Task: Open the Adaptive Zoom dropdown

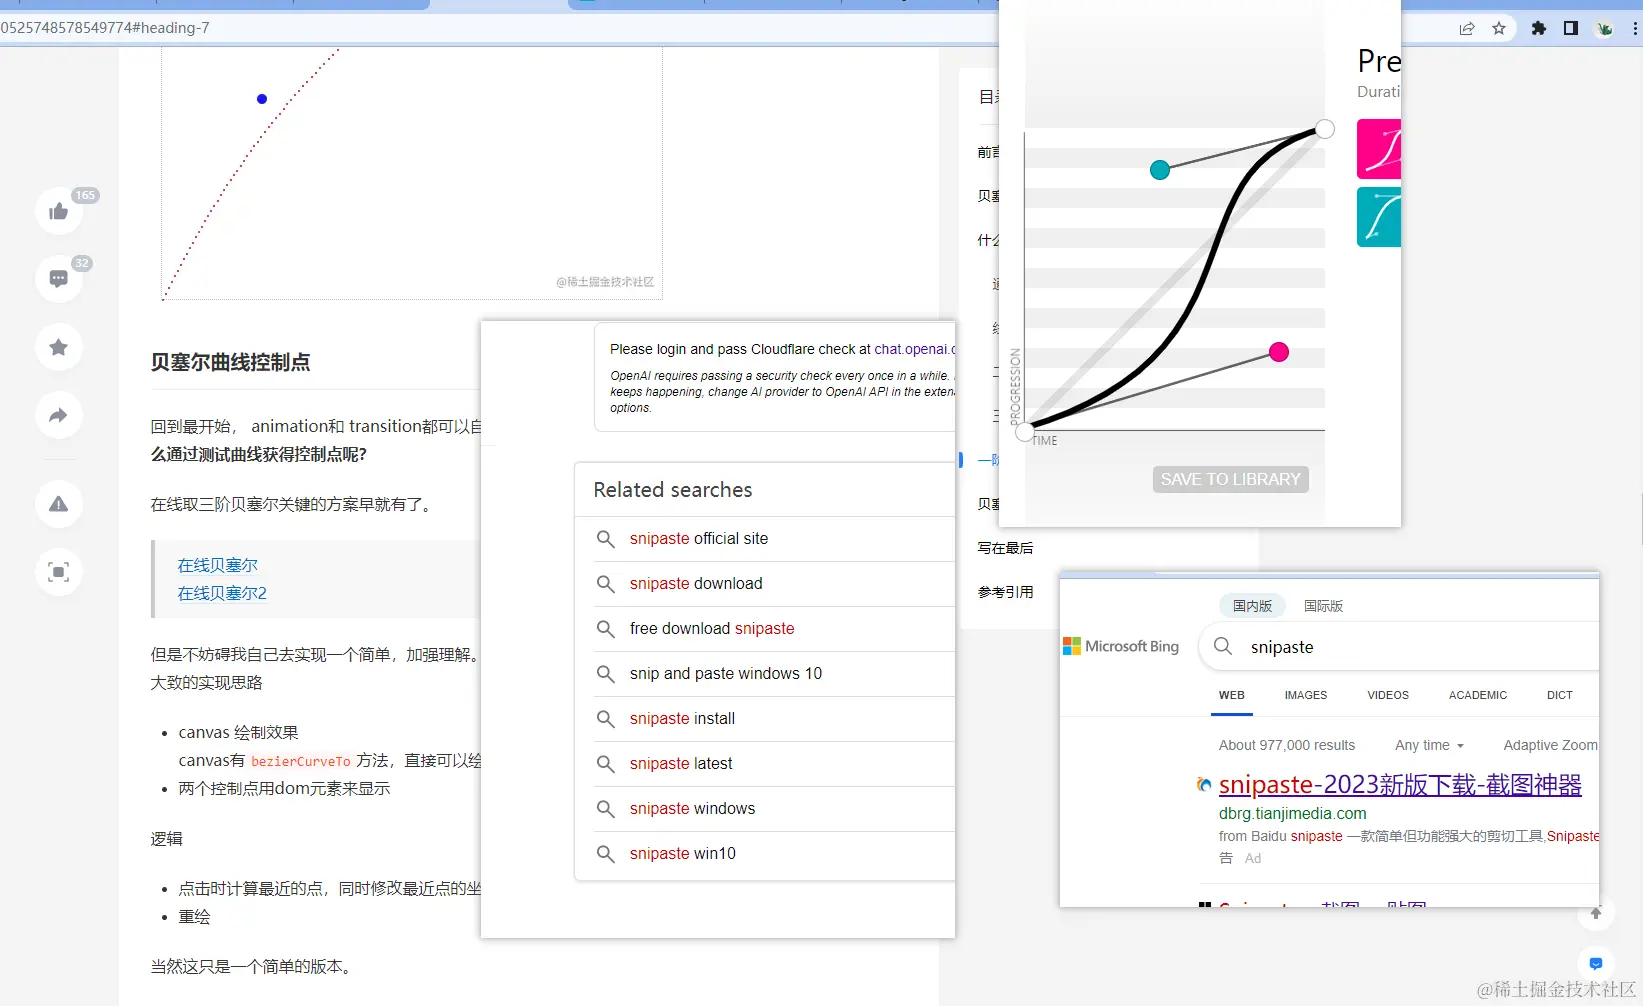Action: coord(1549,745)
